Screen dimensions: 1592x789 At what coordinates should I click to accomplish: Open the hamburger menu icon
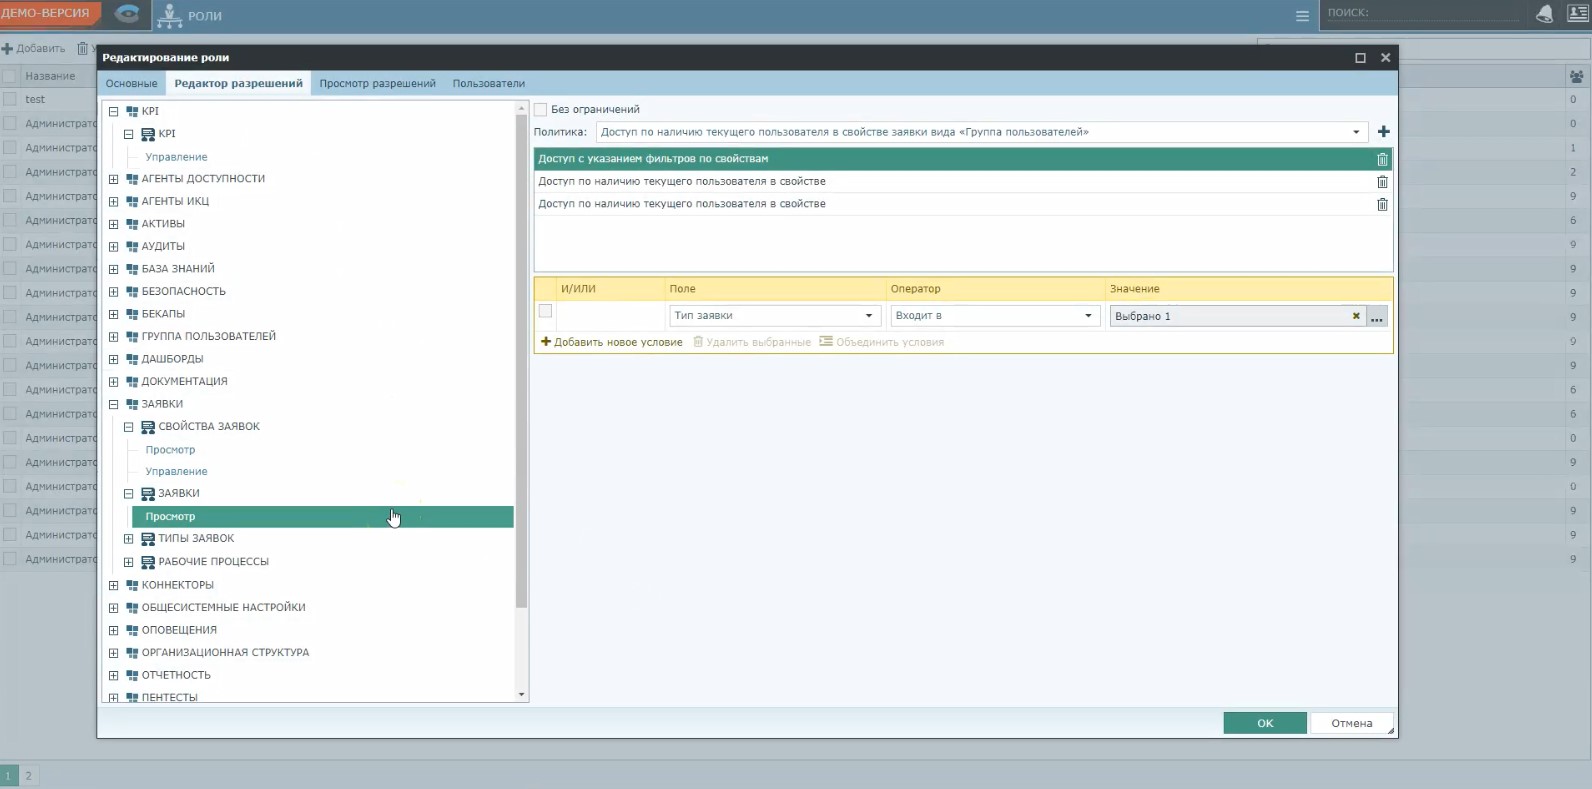click(1302, 16)
